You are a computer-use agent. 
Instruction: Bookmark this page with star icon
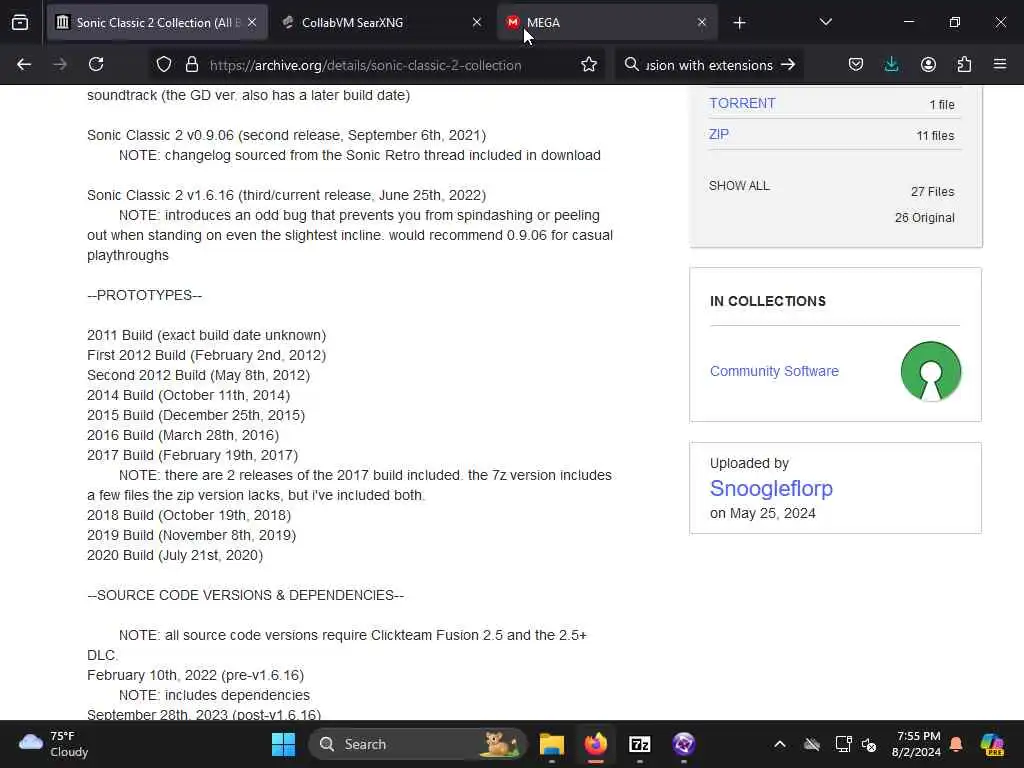point(589,65)
